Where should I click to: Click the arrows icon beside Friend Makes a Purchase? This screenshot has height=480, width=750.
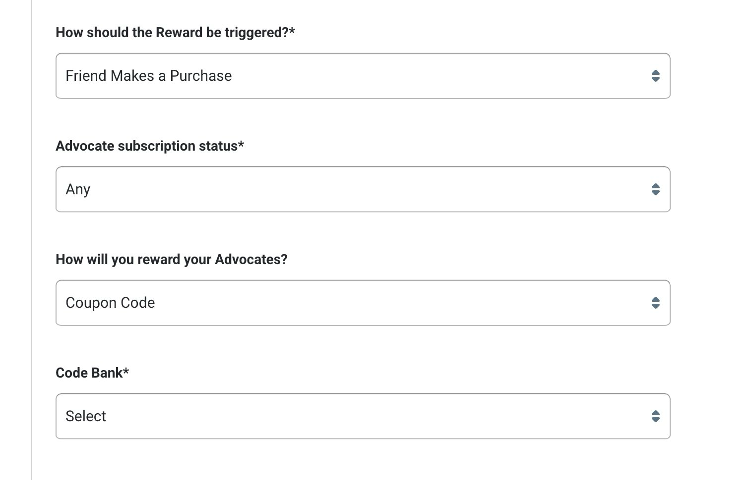click(655, 76)
